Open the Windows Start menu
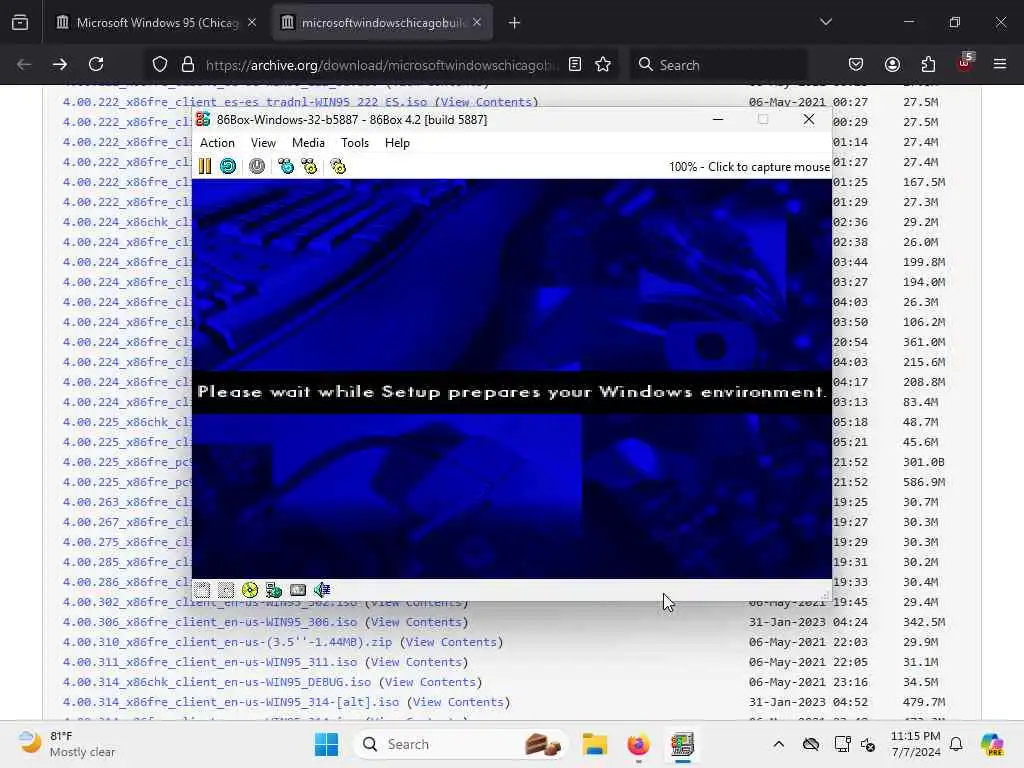 tap(326, 744)
